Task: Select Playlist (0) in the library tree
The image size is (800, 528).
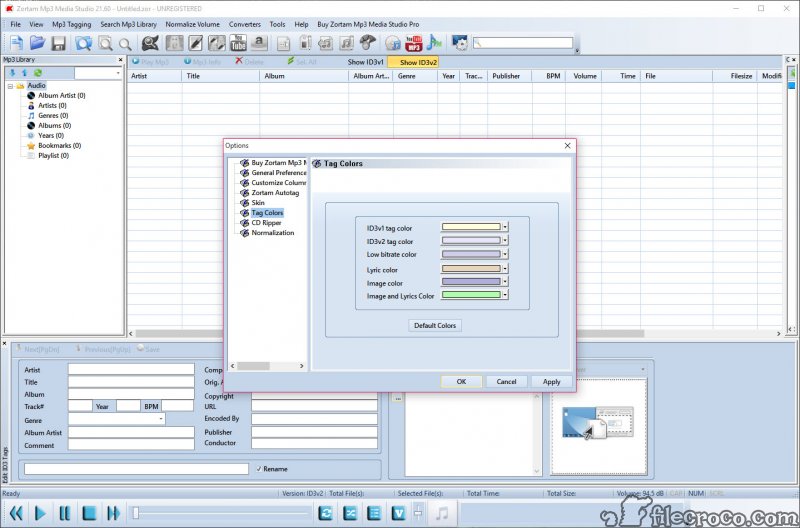Action: [54, 156]
